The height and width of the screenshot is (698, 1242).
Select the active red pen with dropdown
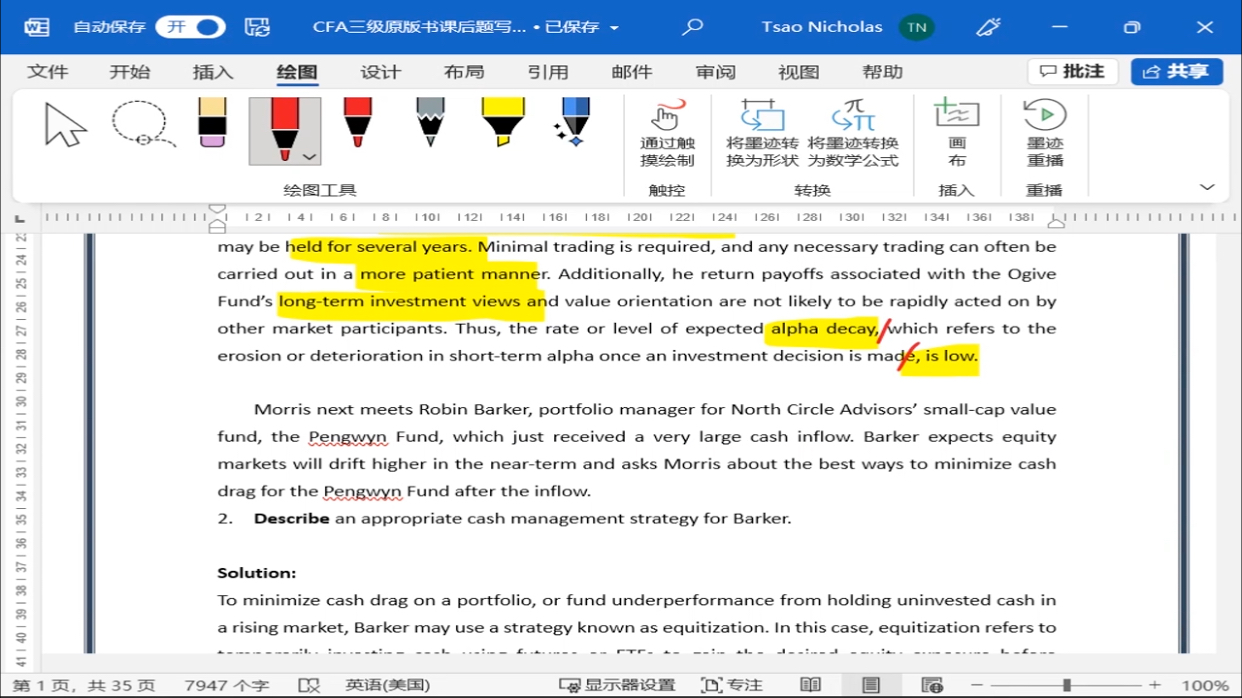285,131
